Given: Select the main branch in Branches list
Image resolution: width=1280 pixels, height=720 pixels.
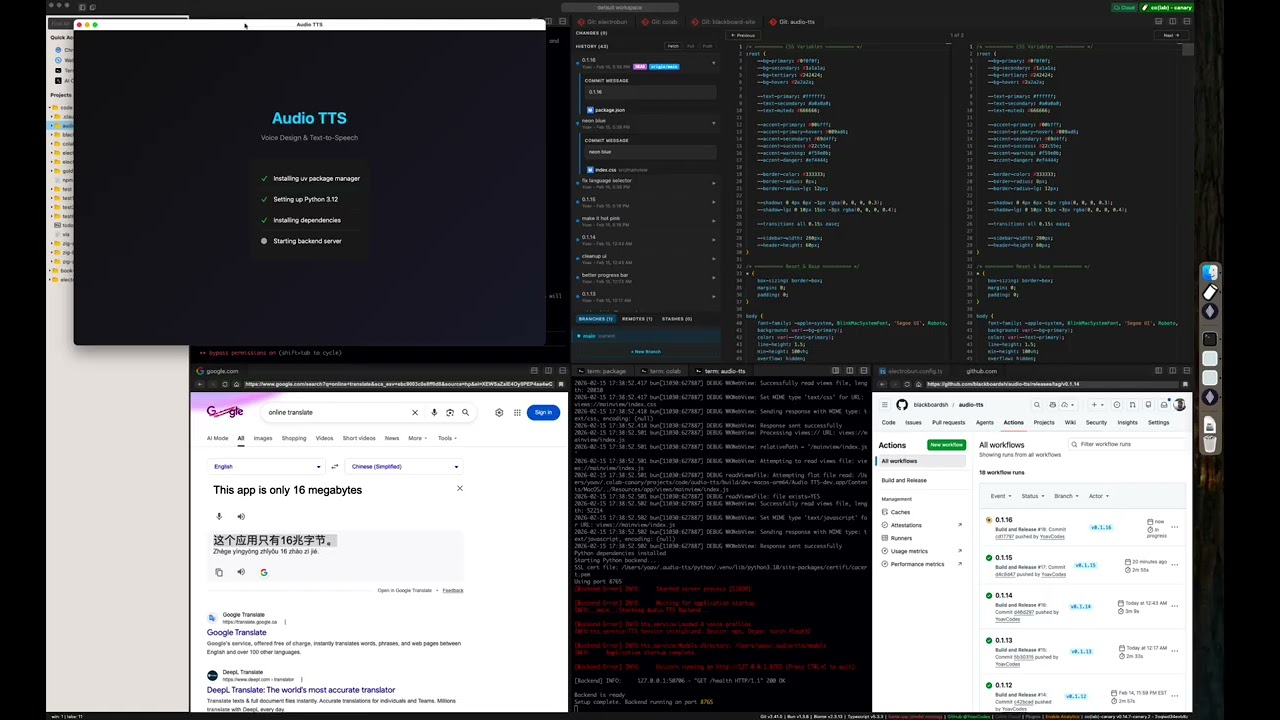Looking at the screenshot, I should point(648,336).
